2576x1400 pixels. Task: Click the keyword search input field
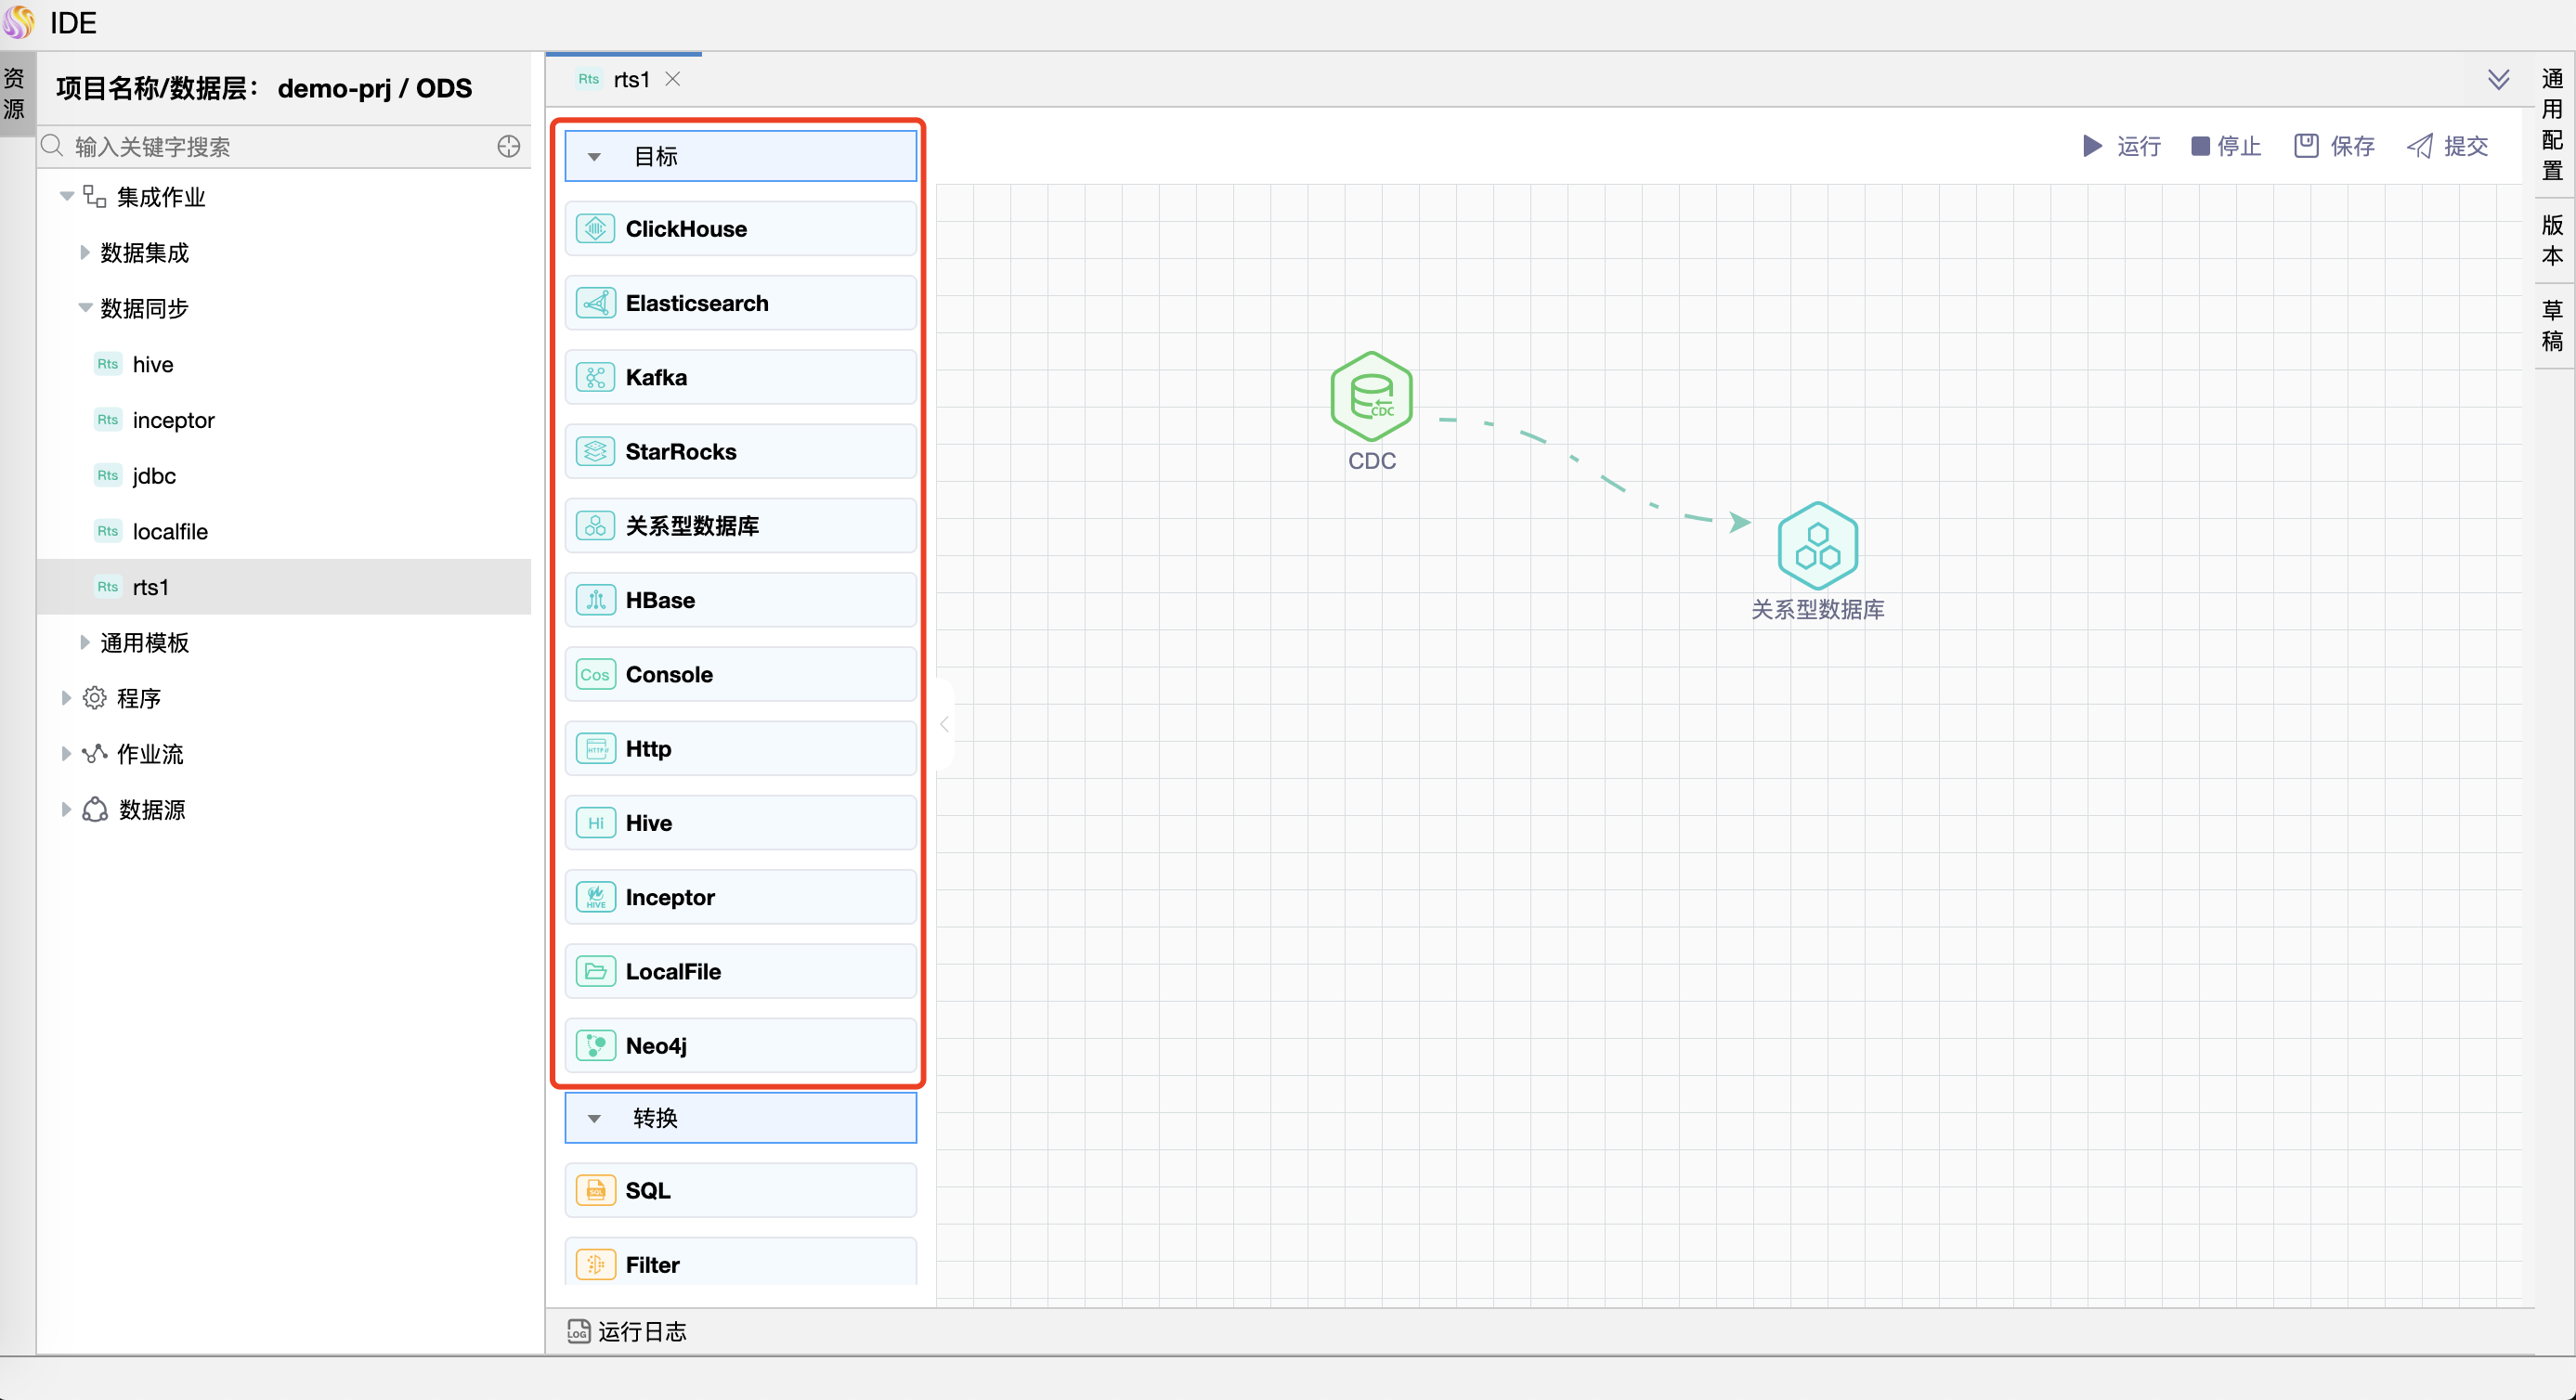(x=280, y=147)
